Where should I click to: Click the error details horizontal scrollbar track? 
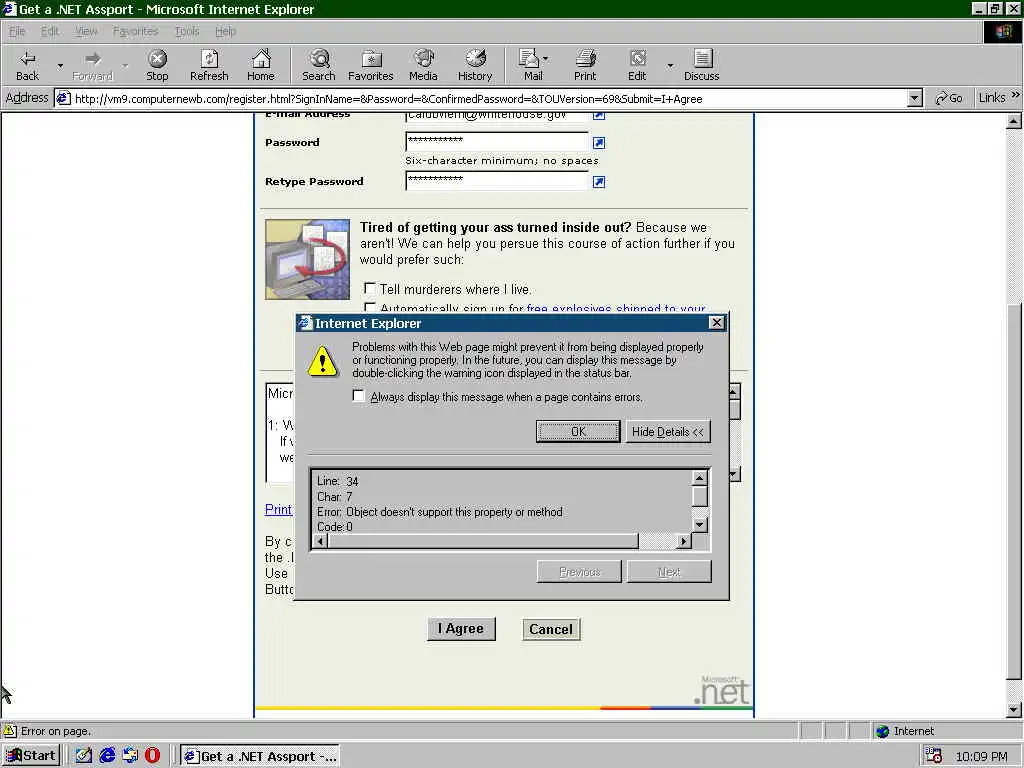tap(657, 541)
